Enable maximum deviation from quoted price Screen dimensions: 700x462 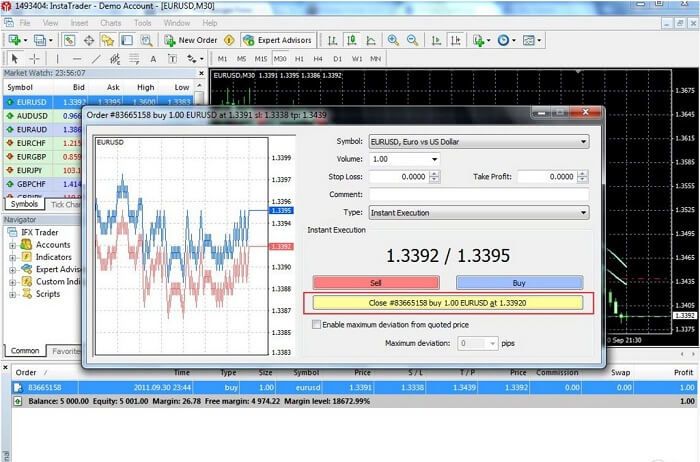(x=316, y=325)
